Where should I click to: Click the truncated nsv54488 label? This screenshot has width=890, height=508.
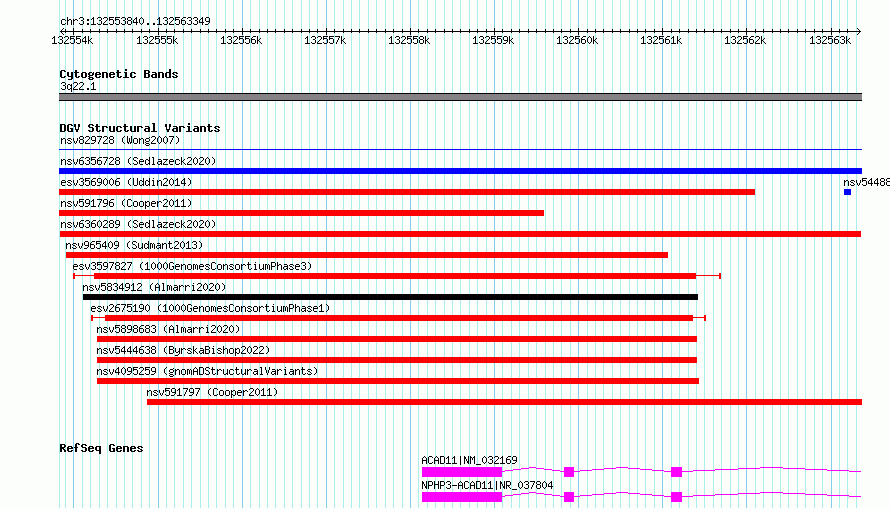coord(866,182)
